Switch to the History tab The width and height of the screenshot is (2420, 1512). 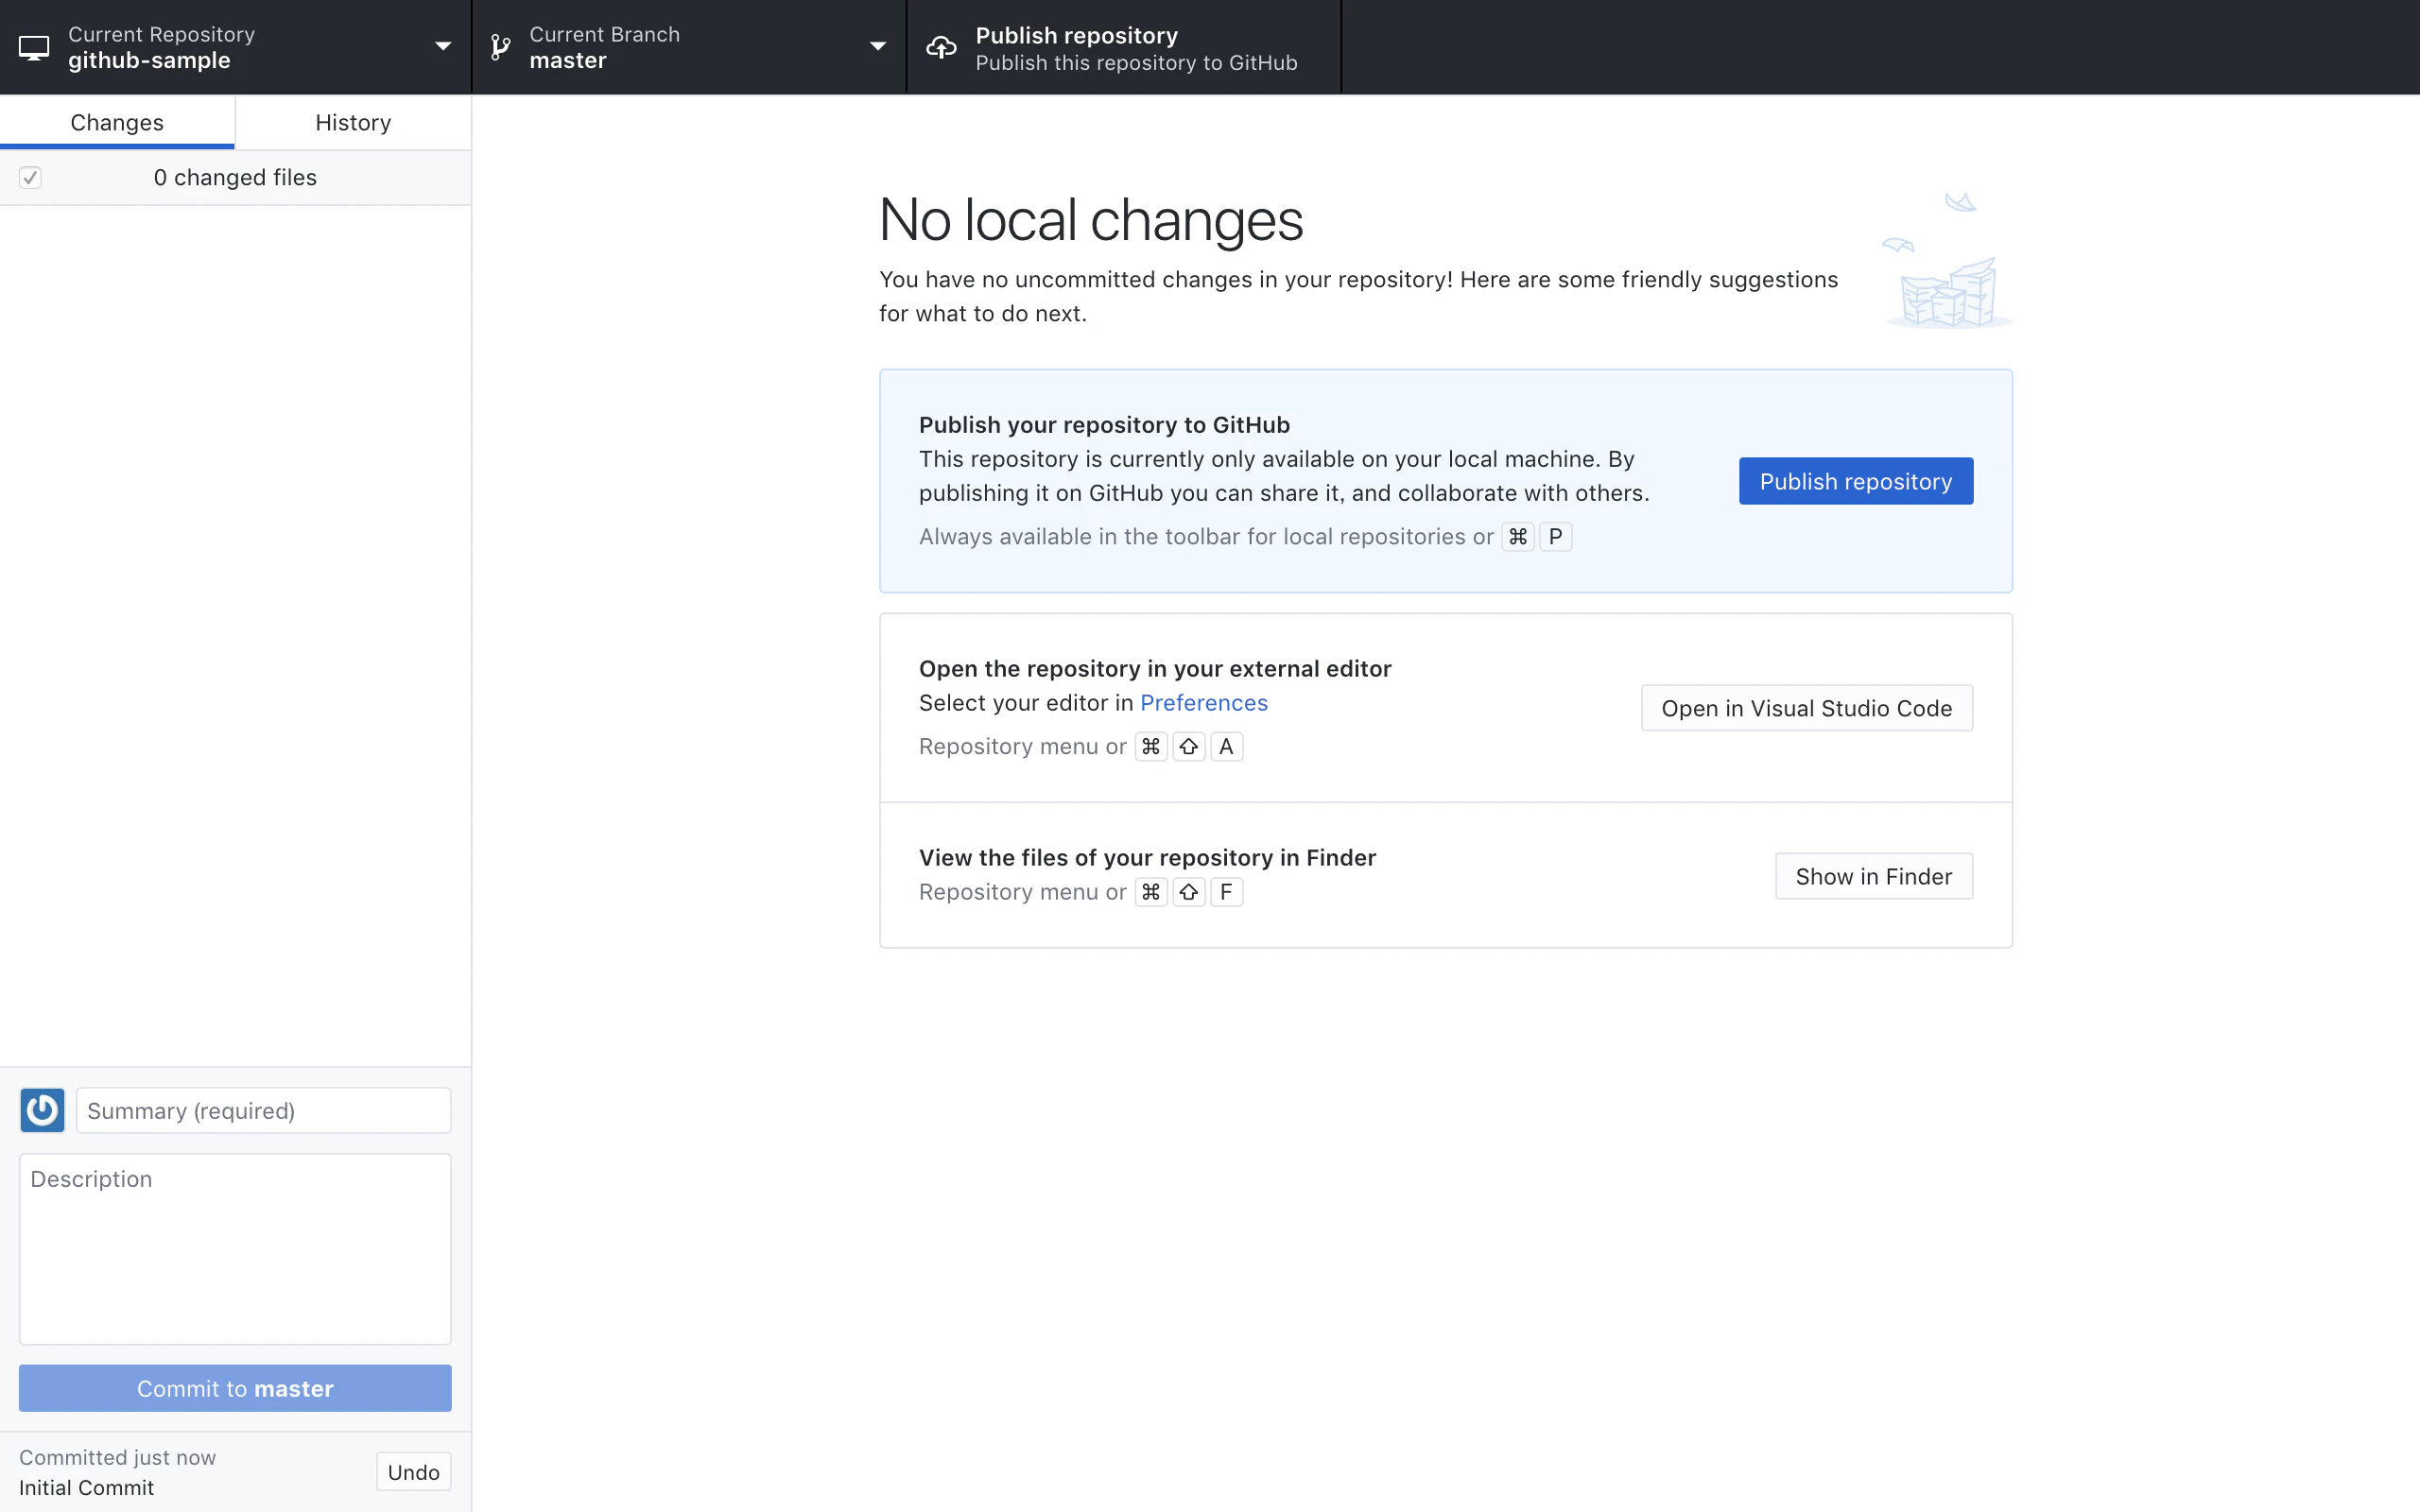pyautogui.click(x=353, y=122)
